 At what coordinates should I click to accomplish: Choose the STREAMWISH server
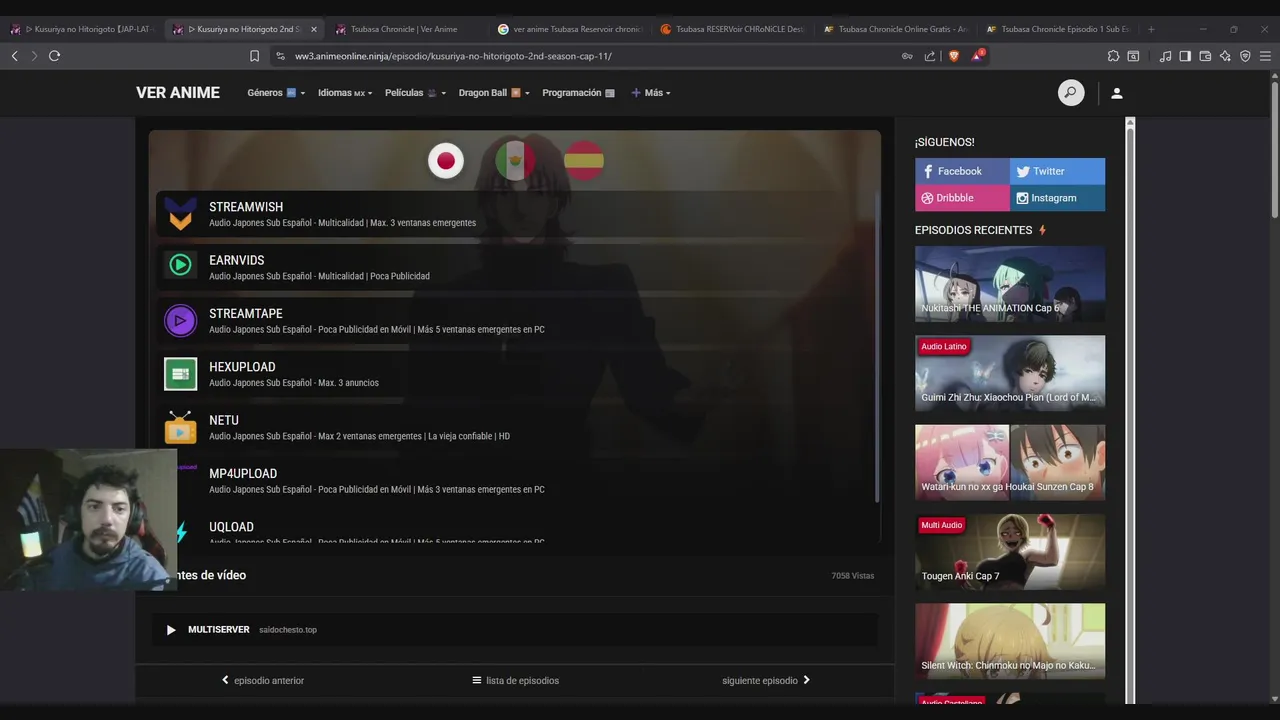pos(515,214)
